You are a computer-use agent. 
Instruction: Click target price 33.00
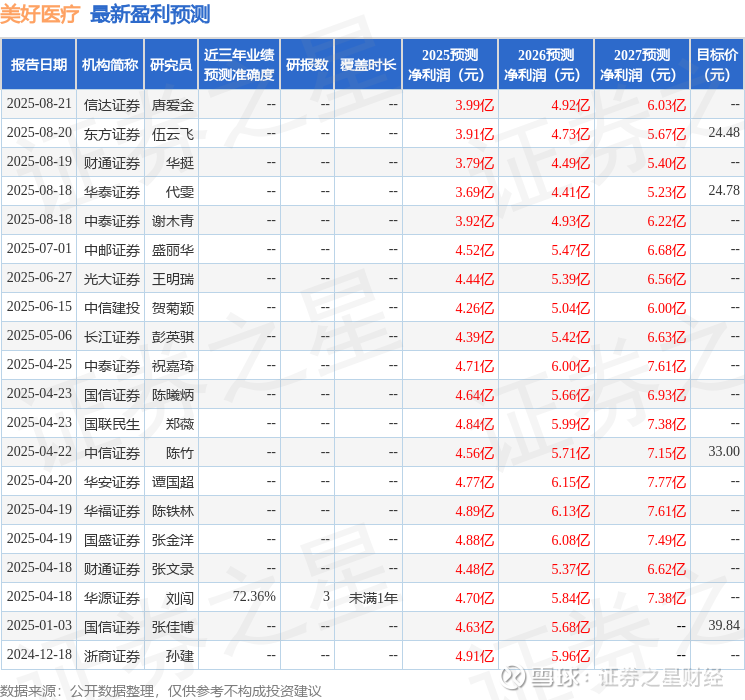724,451
